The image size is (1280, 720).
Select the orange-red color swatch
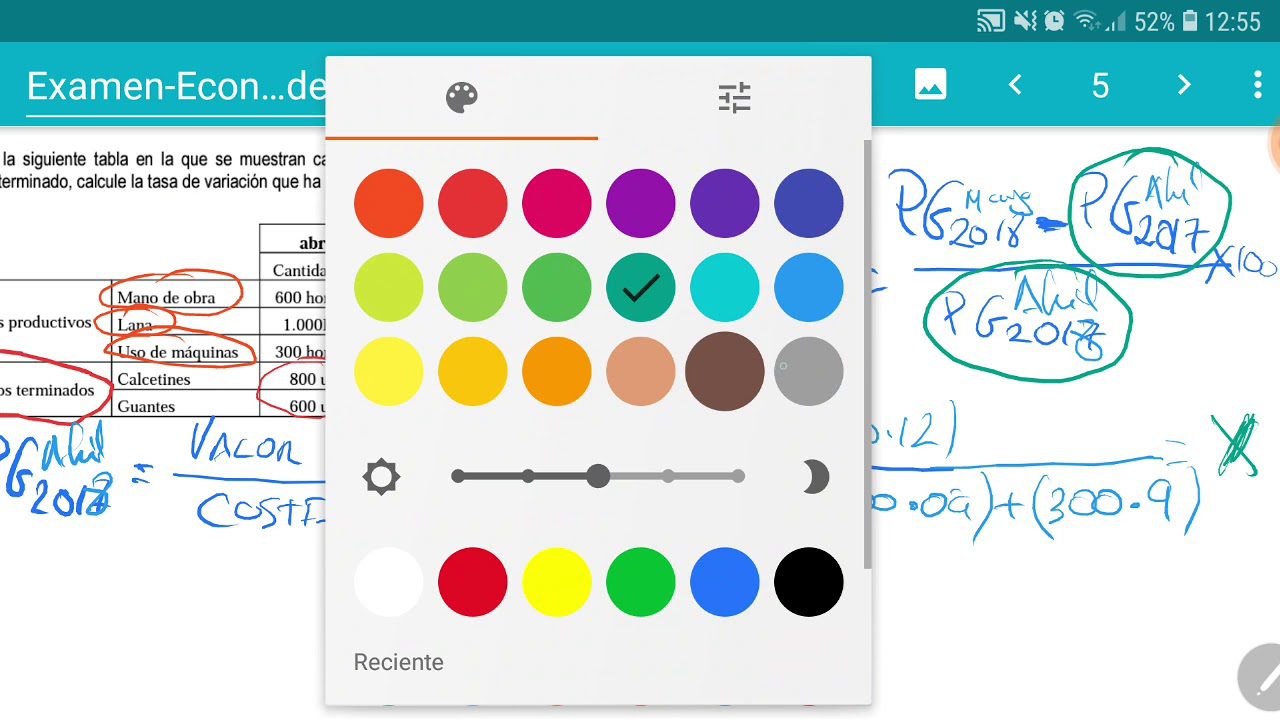click(389, 203)
